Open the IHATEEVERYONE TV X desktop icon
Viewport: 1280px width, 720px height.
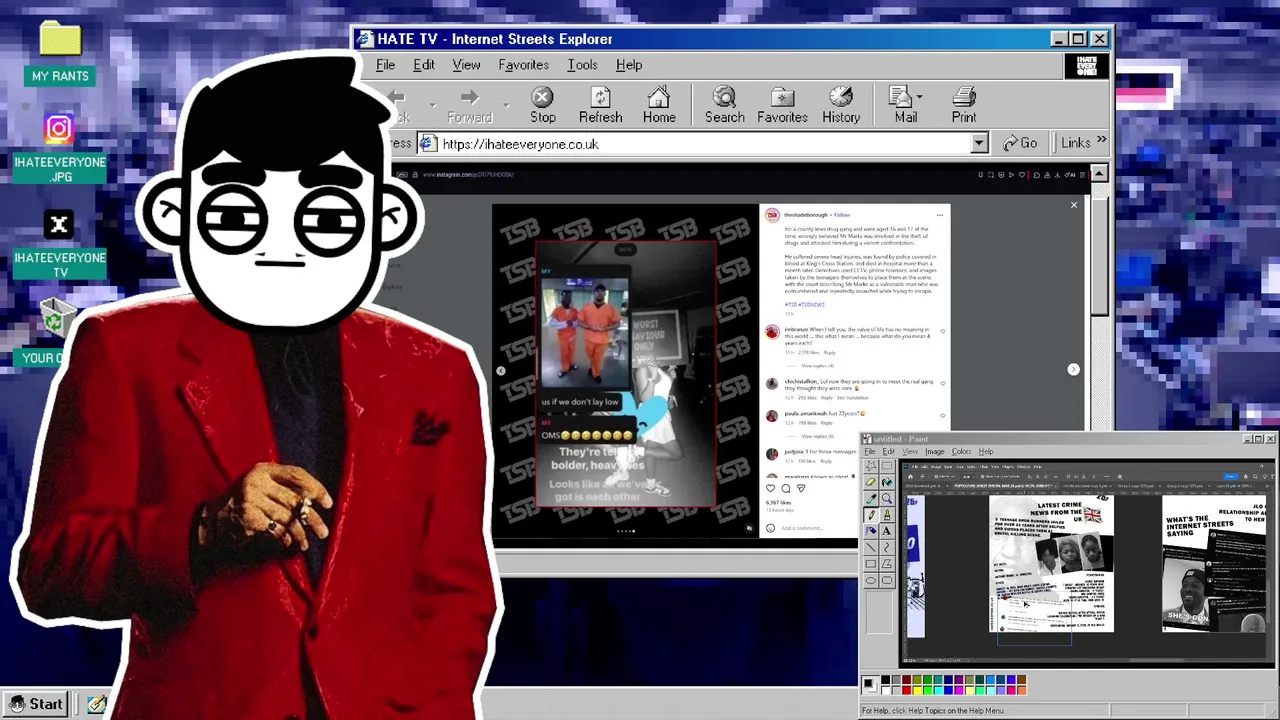[x=59, y=245]
